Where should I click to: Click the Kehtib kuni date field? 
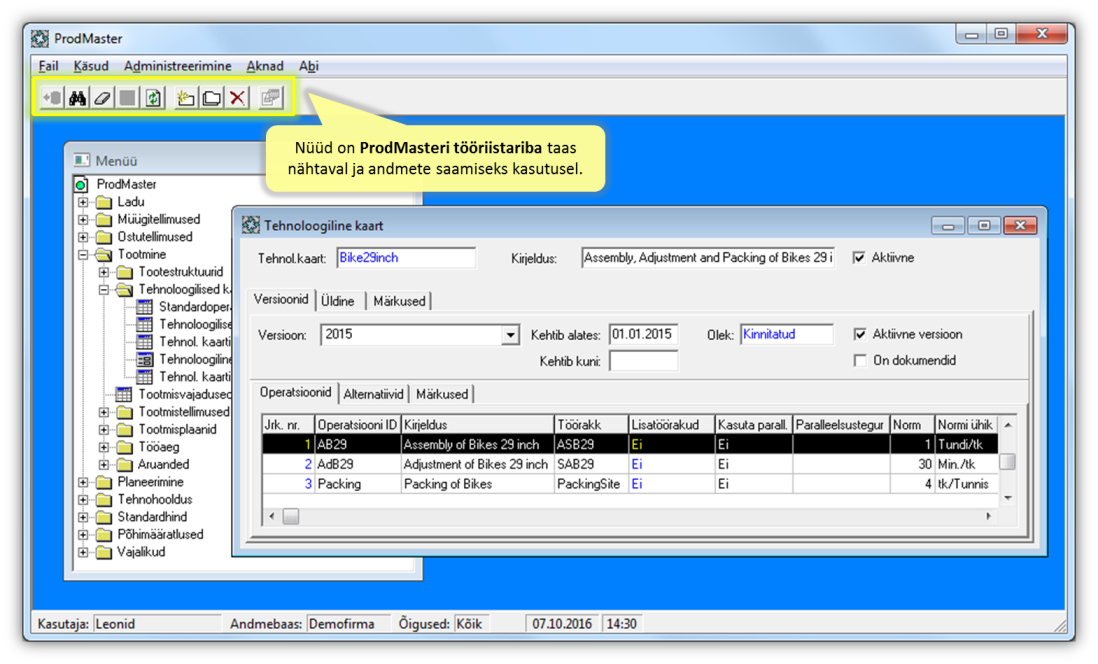coord(644,361)
